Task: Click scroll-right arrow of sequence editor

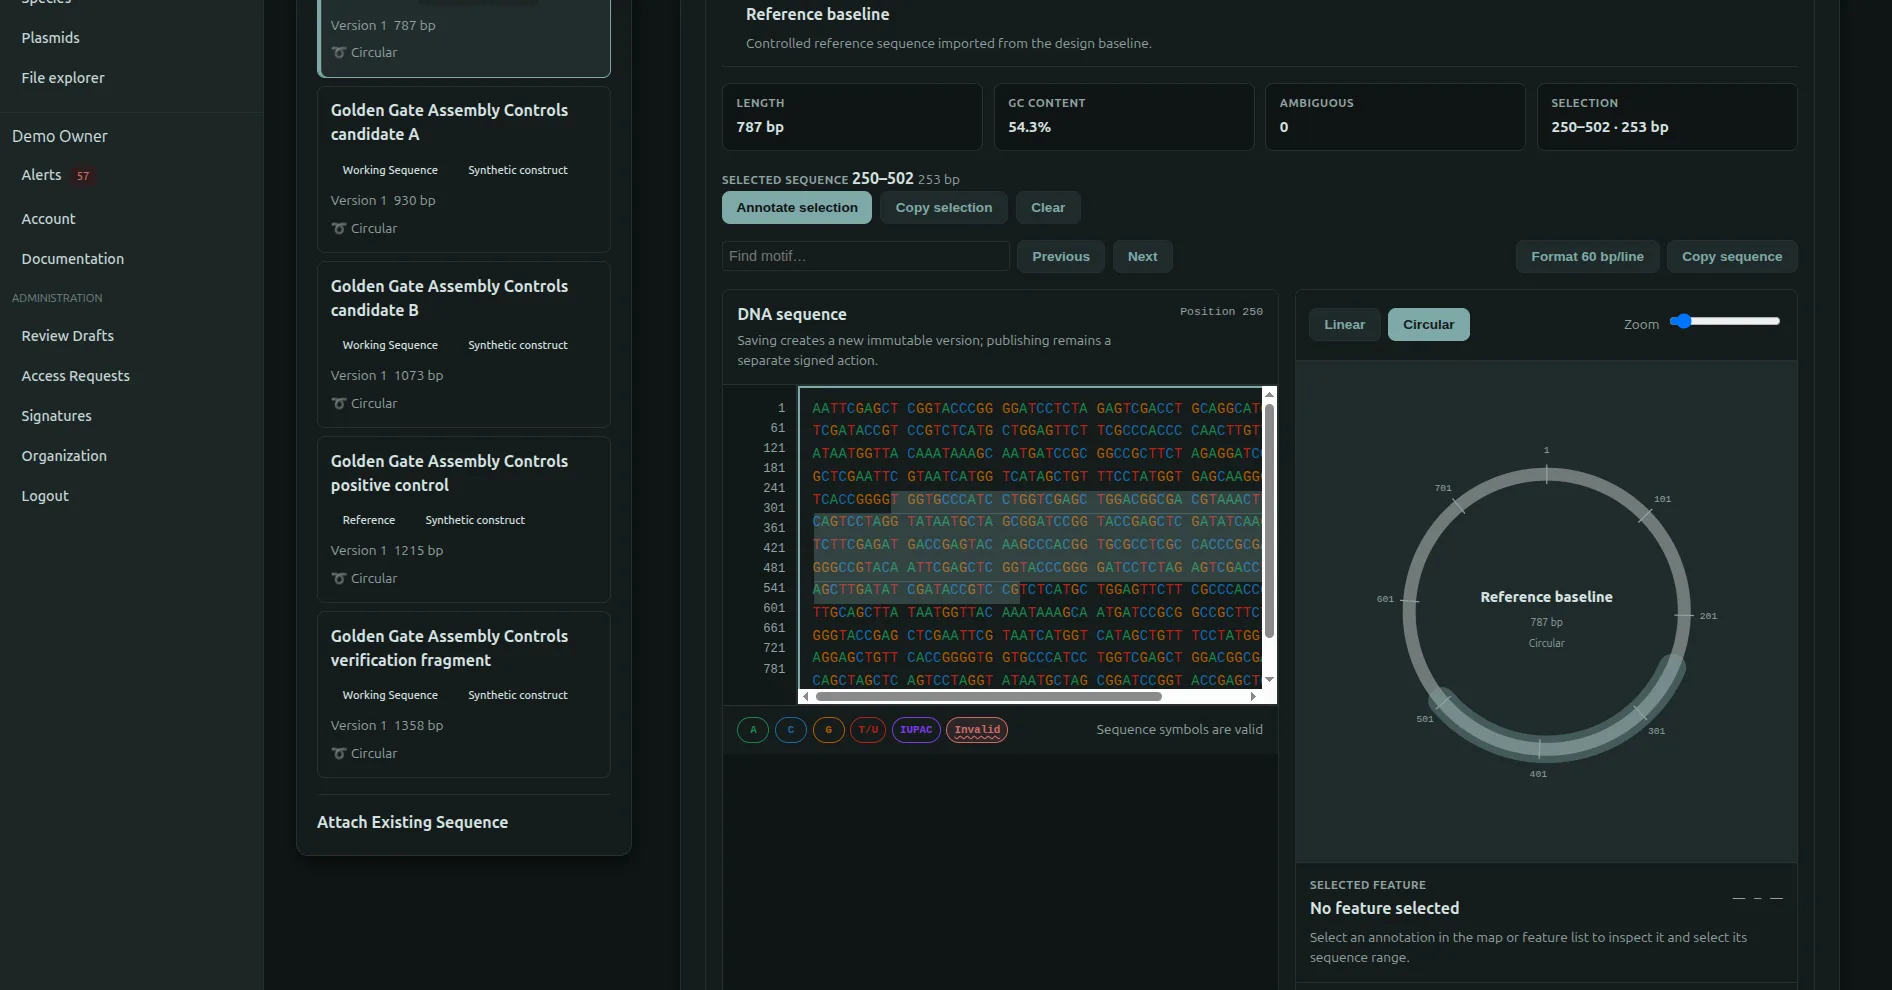Action: pyautogui.click(x=1253, y=697)
